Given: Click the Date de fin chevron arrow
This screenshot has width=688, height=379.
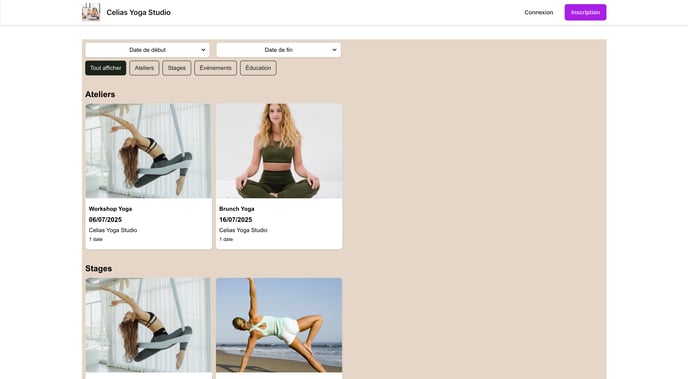Looking at the screenshot, I should (x=334, y=50).
